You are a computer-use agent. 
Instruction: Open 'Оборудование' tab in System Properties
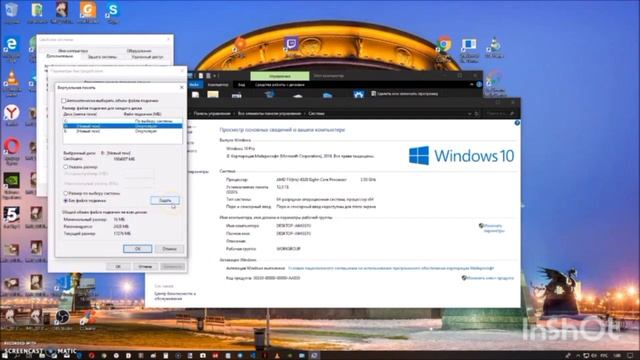pyautogui.click(x=139, y=51)
